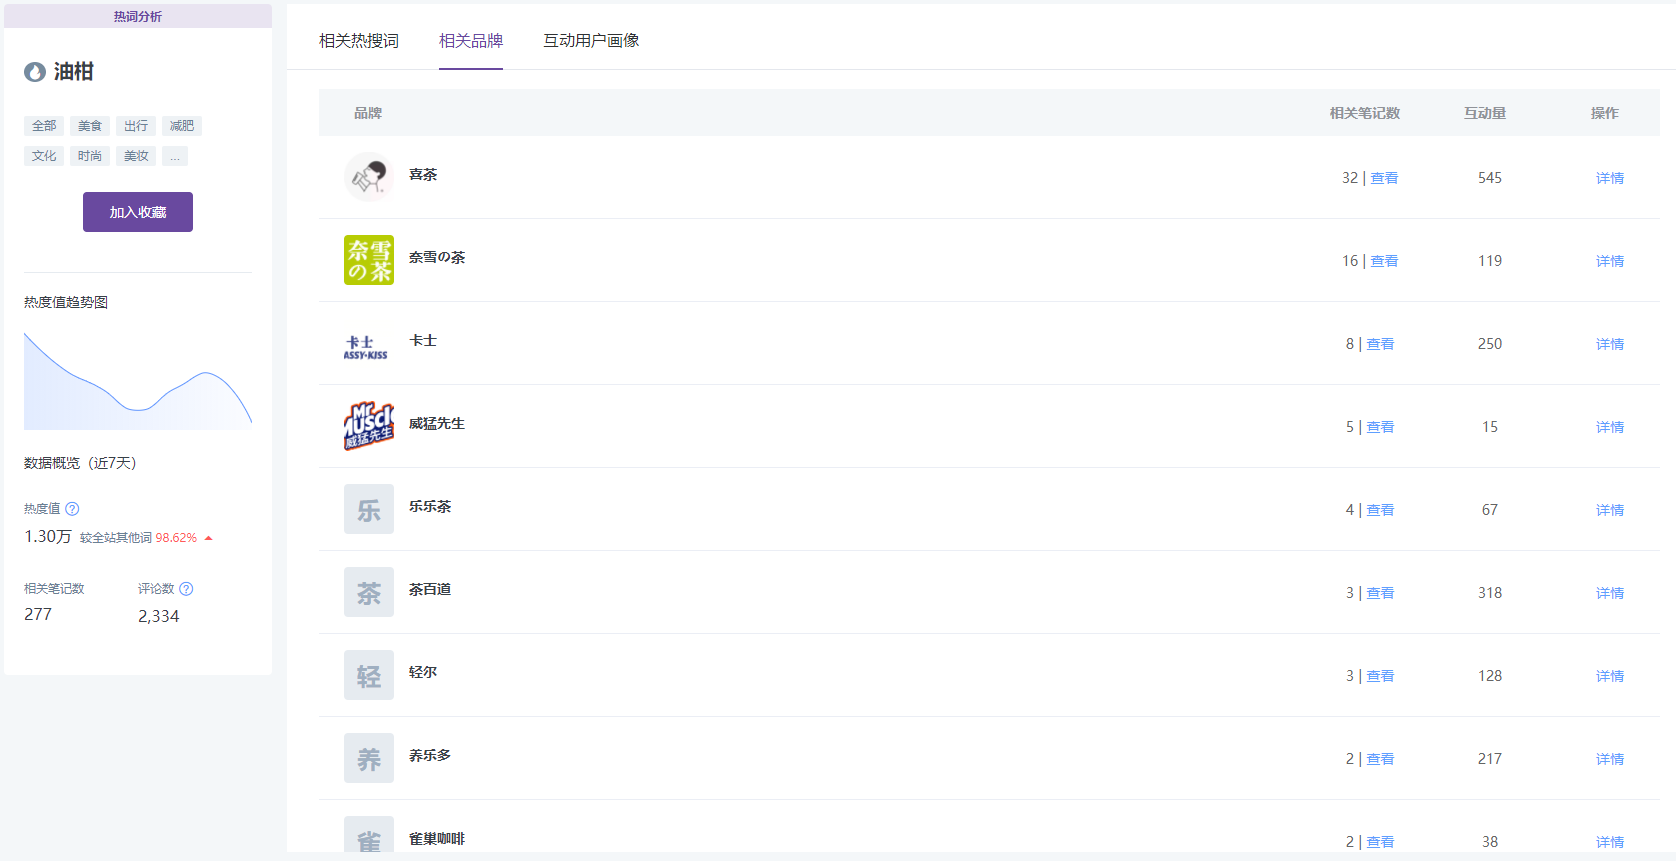Image resolution: width=1676 pixels, height=861 pixels.
Task: Click the 喜茶 brand logo
Action: coord(369,177)
